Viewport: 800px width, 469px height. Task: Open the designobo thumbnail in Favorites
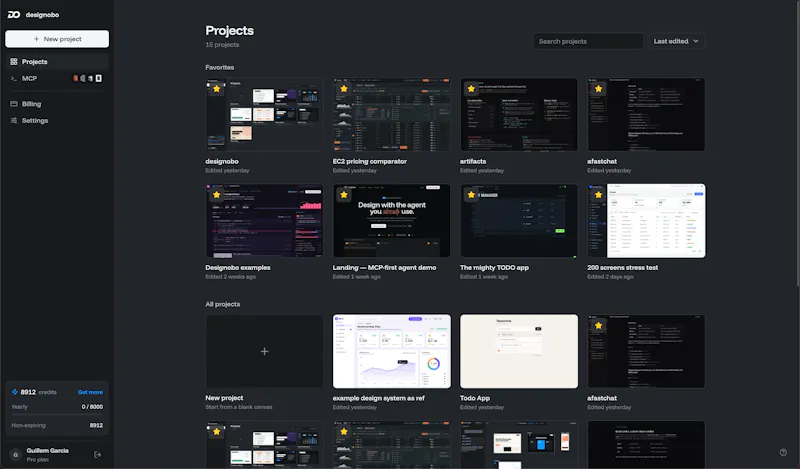[x=264, y=114]
